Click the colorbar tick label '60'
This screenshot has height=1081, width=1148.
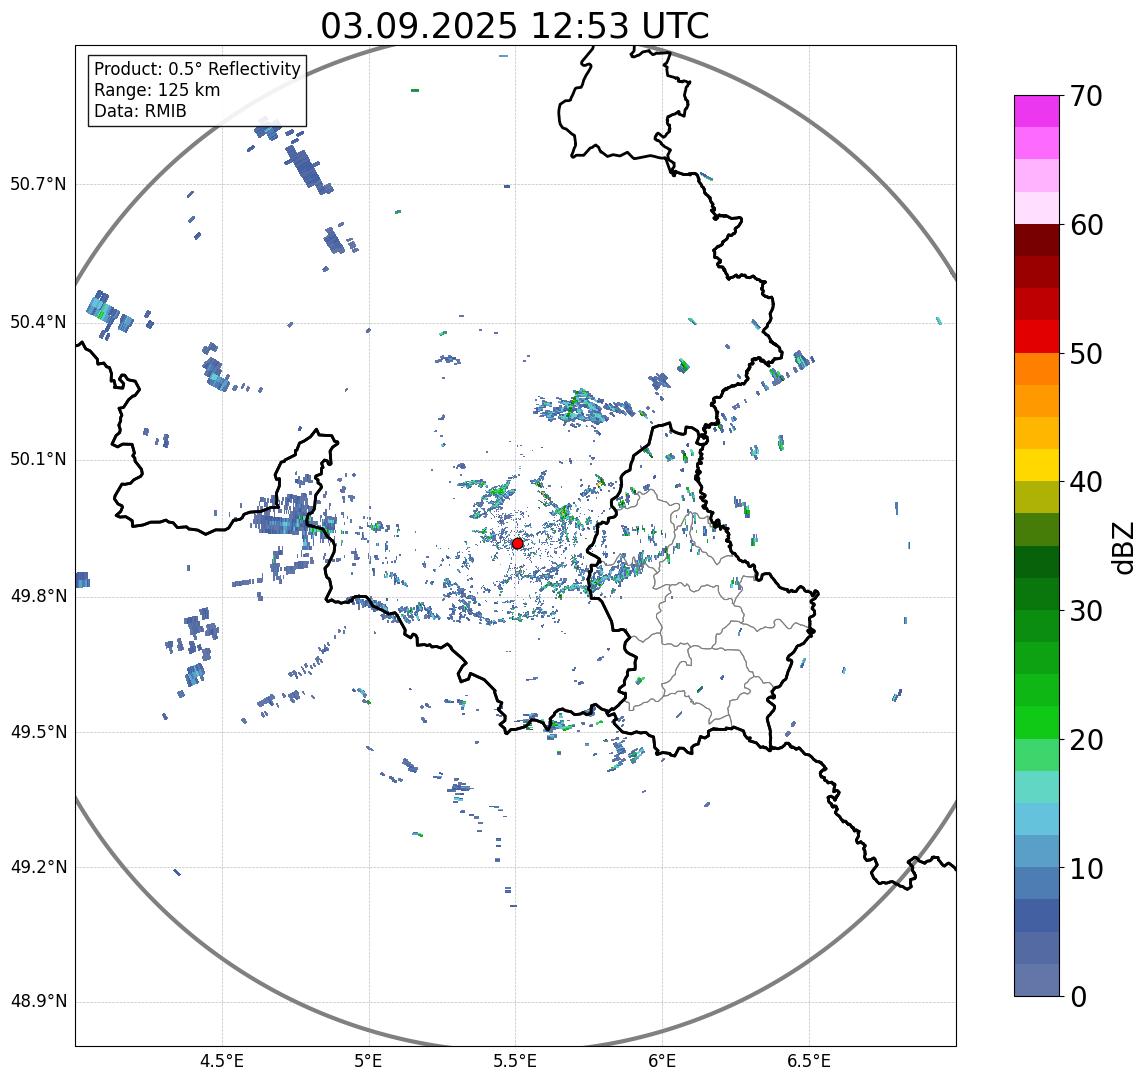click(1086, 226)
